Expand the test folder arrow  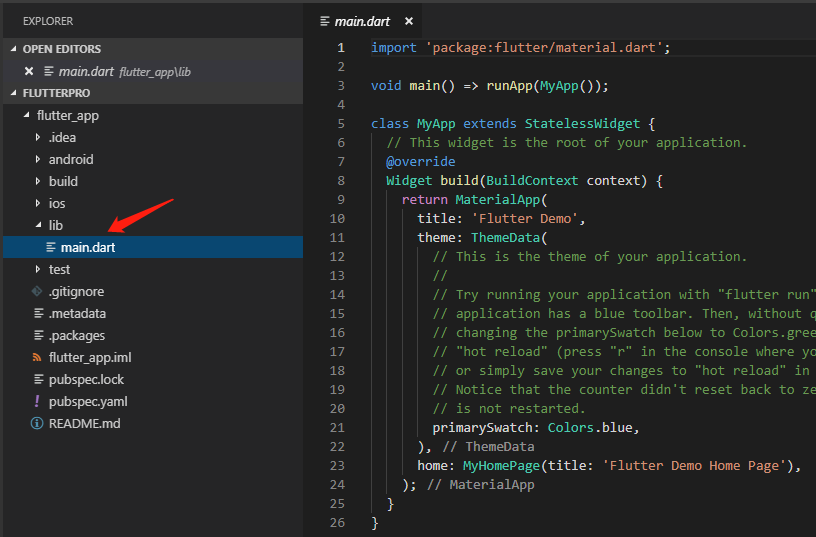click(37, 269)
